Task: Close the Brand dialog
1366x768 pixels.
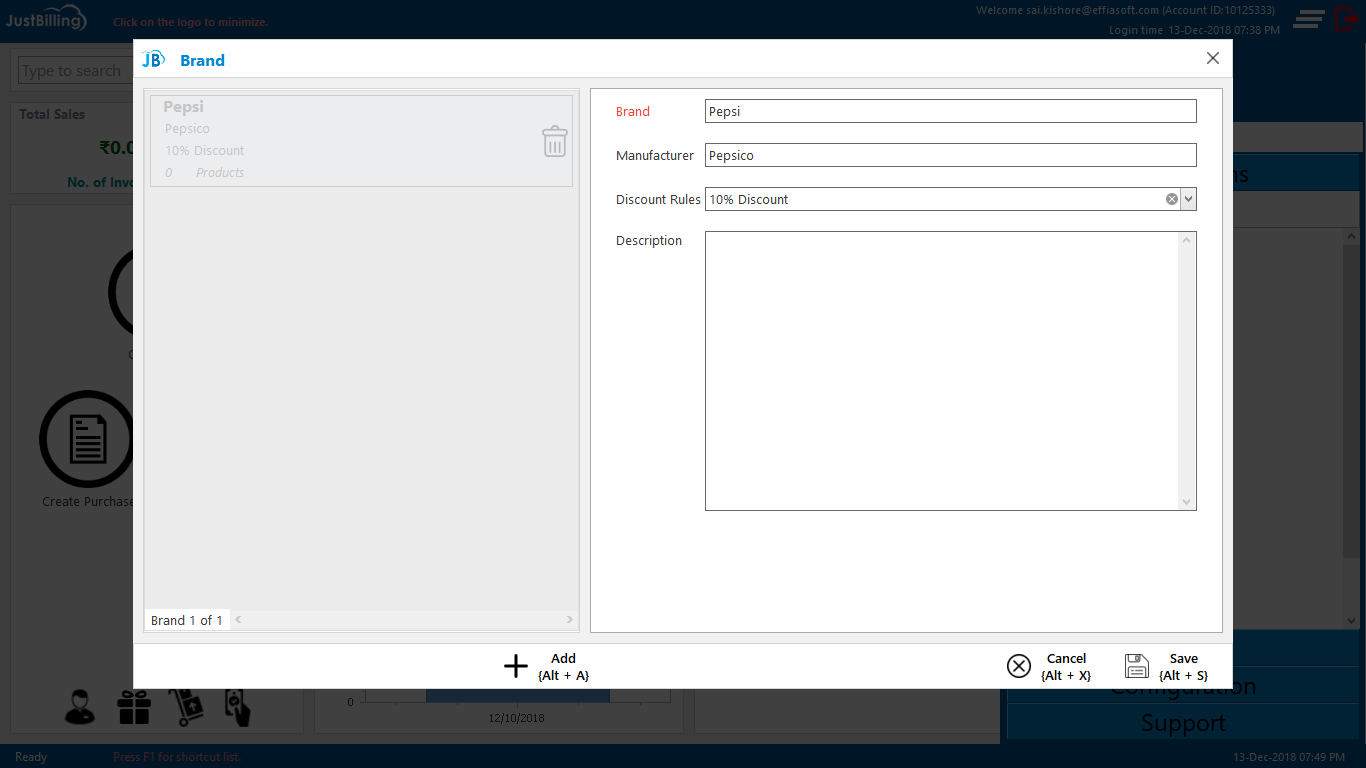Action: tap(1213, 58)
